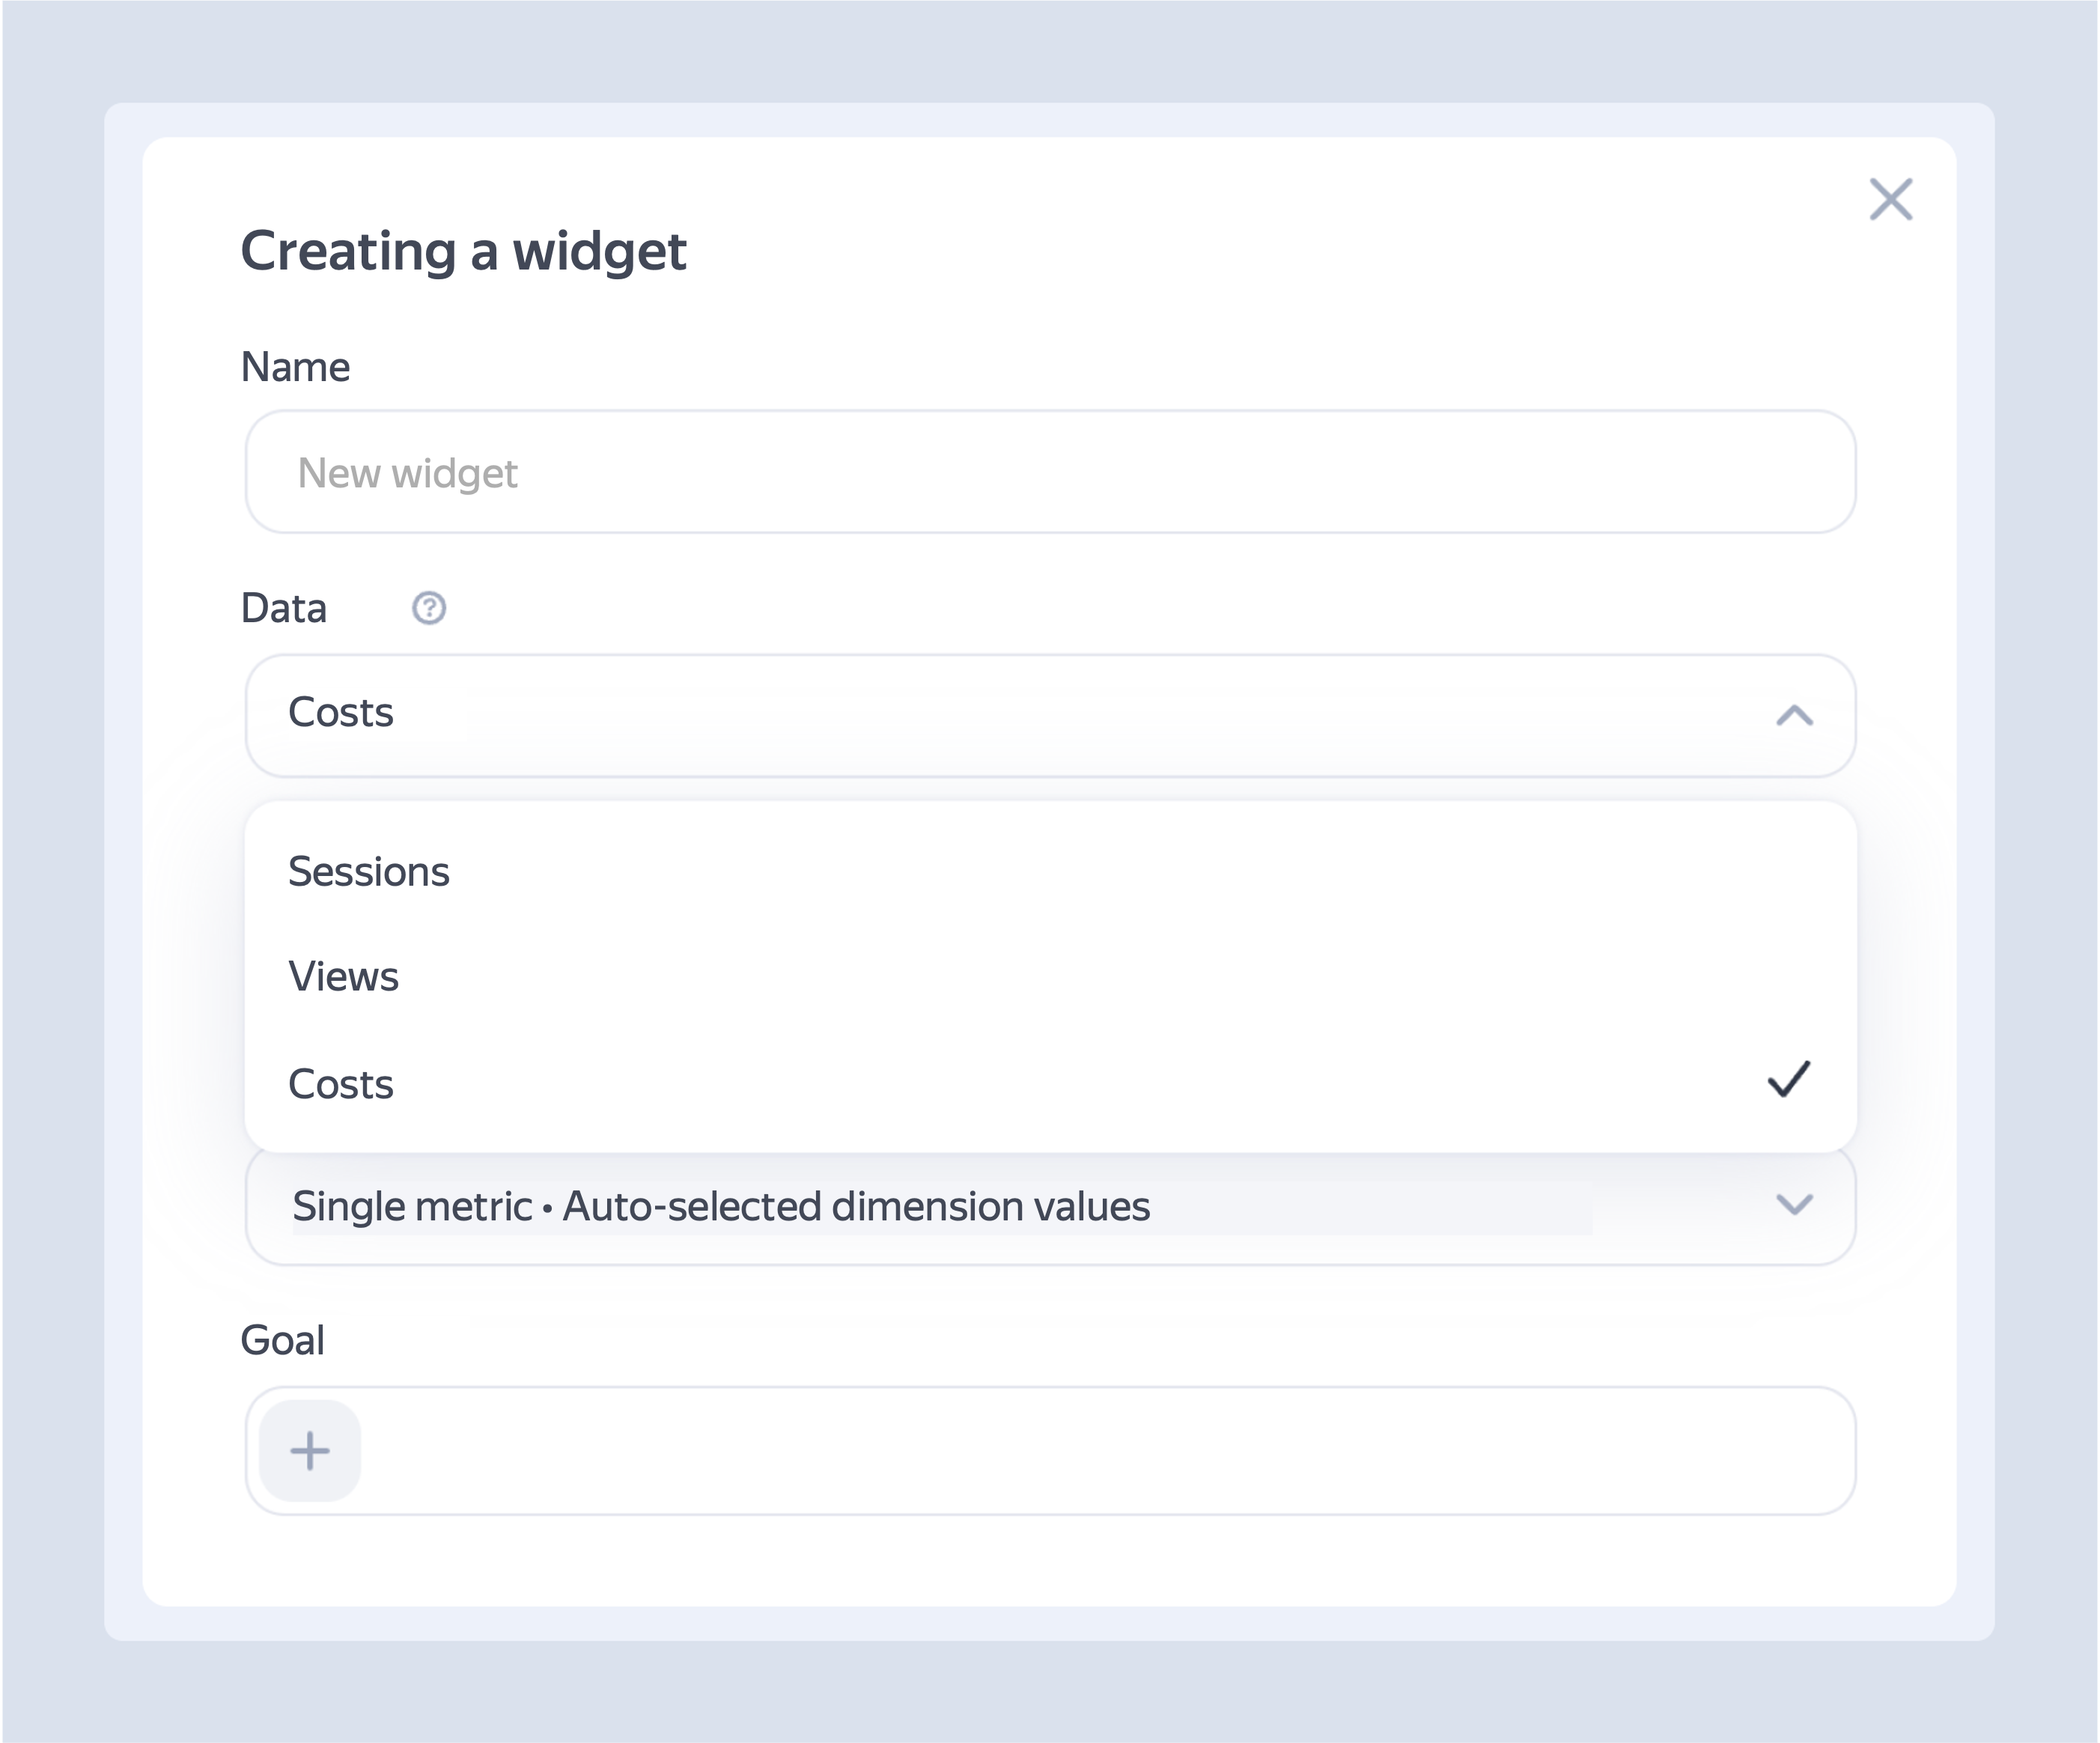The width and height of the screenshot is (2100, 1743).
Task: Focus the Name field with New widget placeholder
Action: pyautogui.click(x=1050, y=472)
